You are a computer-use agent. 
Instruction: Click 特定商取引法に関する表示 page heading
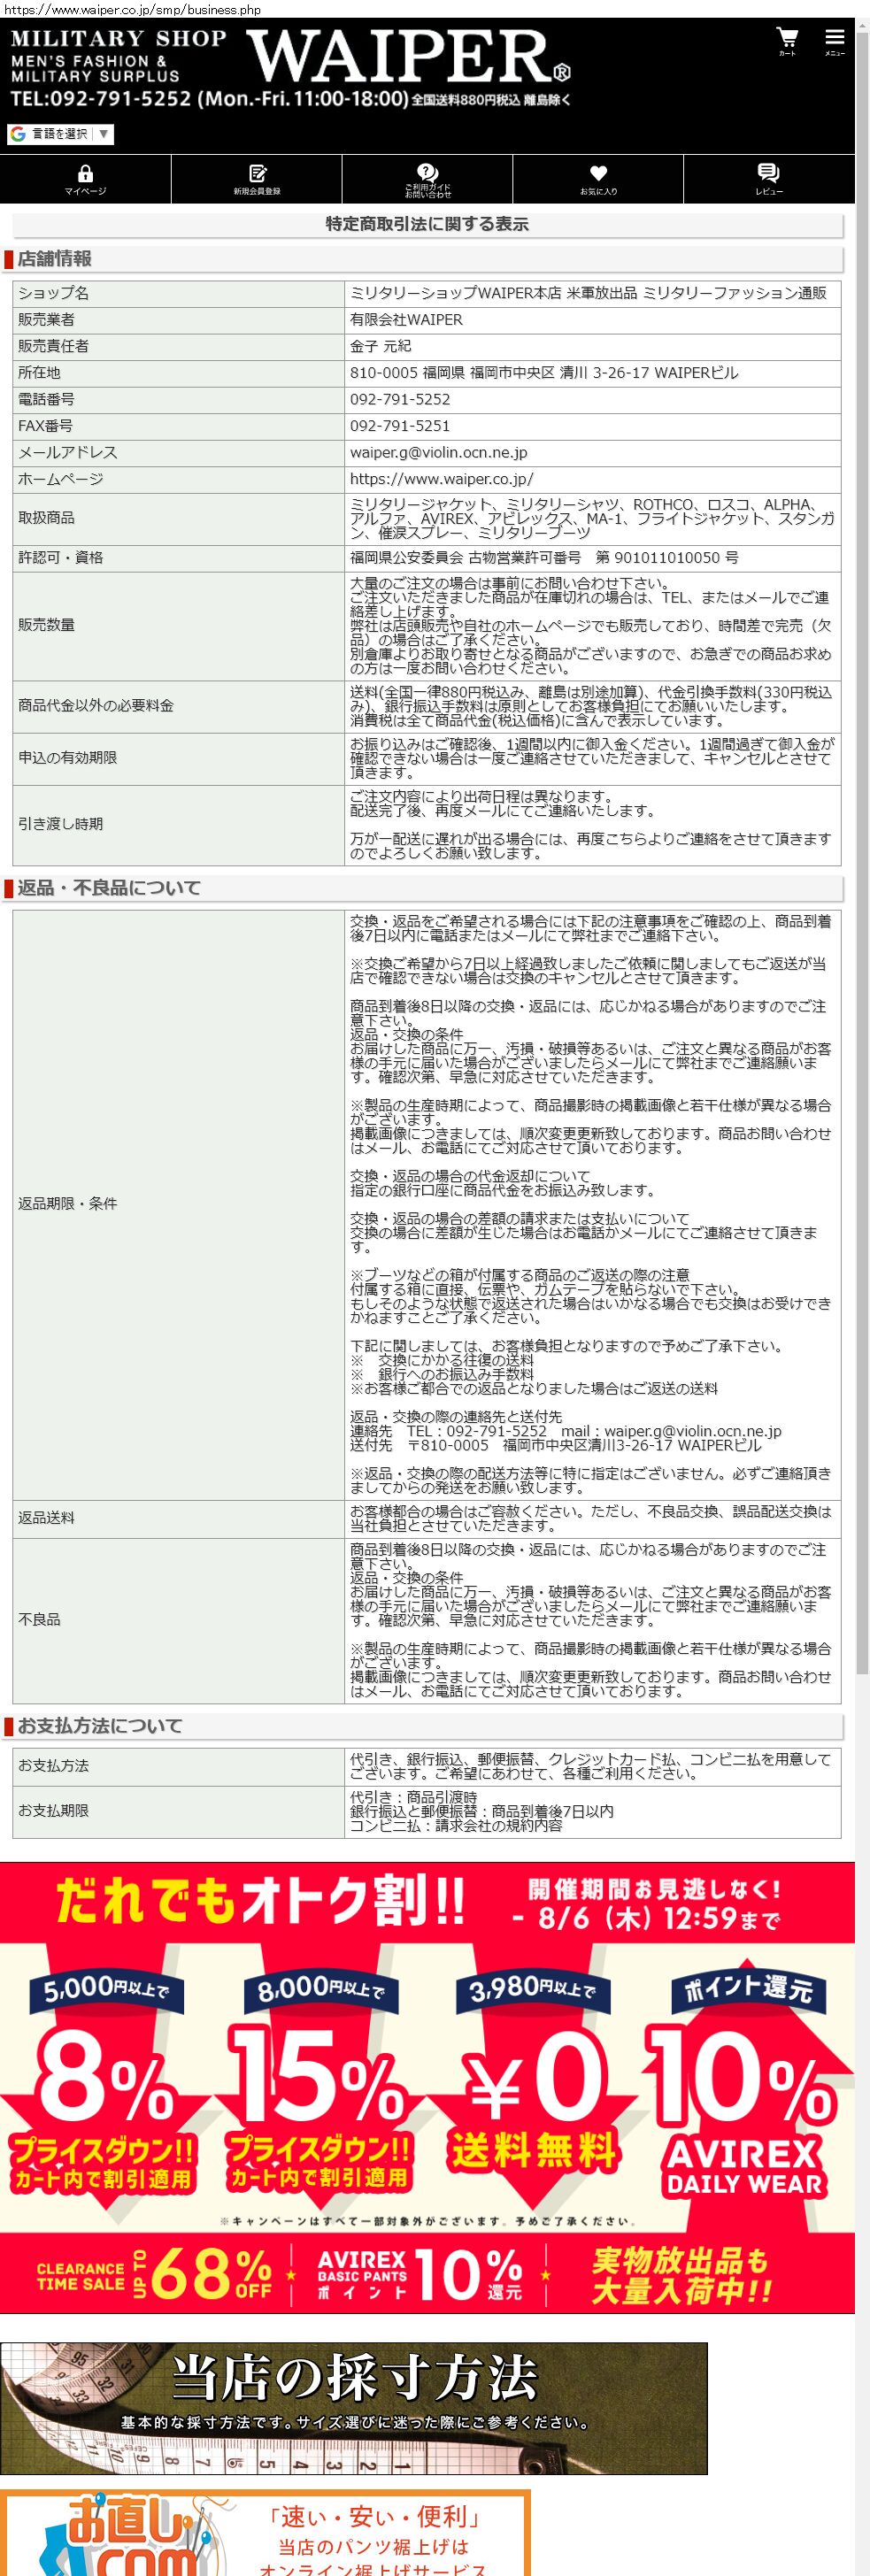click(427, 224)
